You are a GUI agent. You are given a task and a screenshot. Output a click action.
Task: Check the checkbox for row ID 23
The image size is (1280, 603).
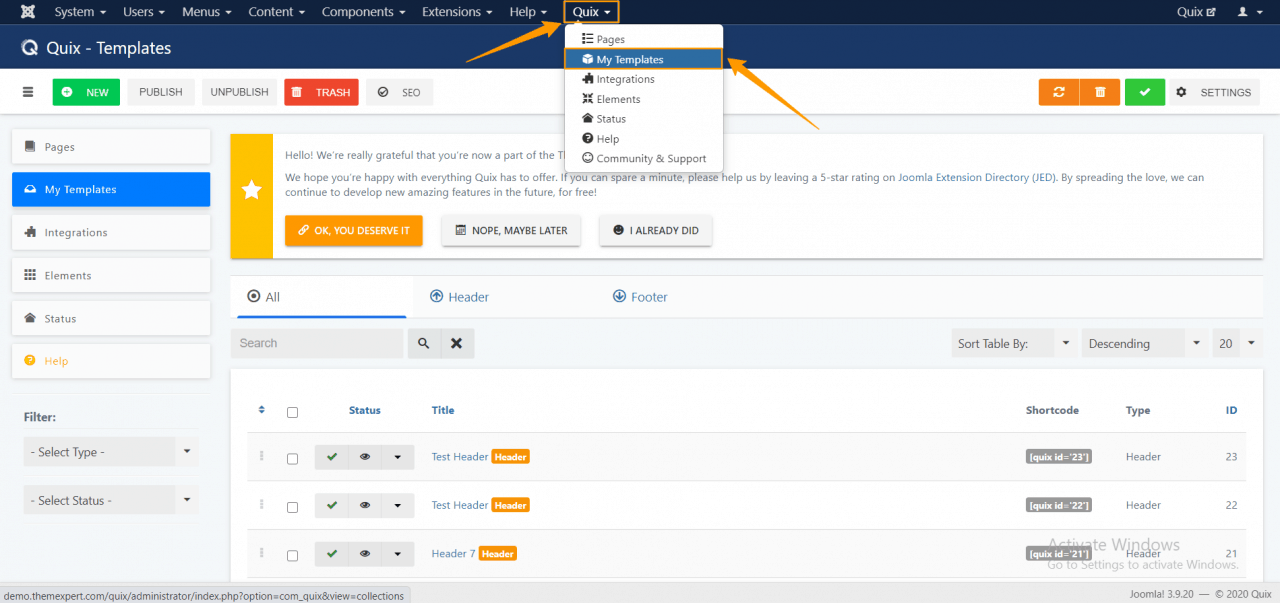click(292, 459)
